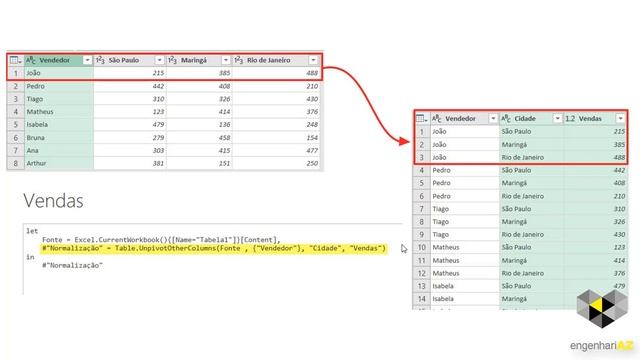640x360 pixels.
Task: Open table menu icon in right normalized table
Action: (x=422, y=119)
